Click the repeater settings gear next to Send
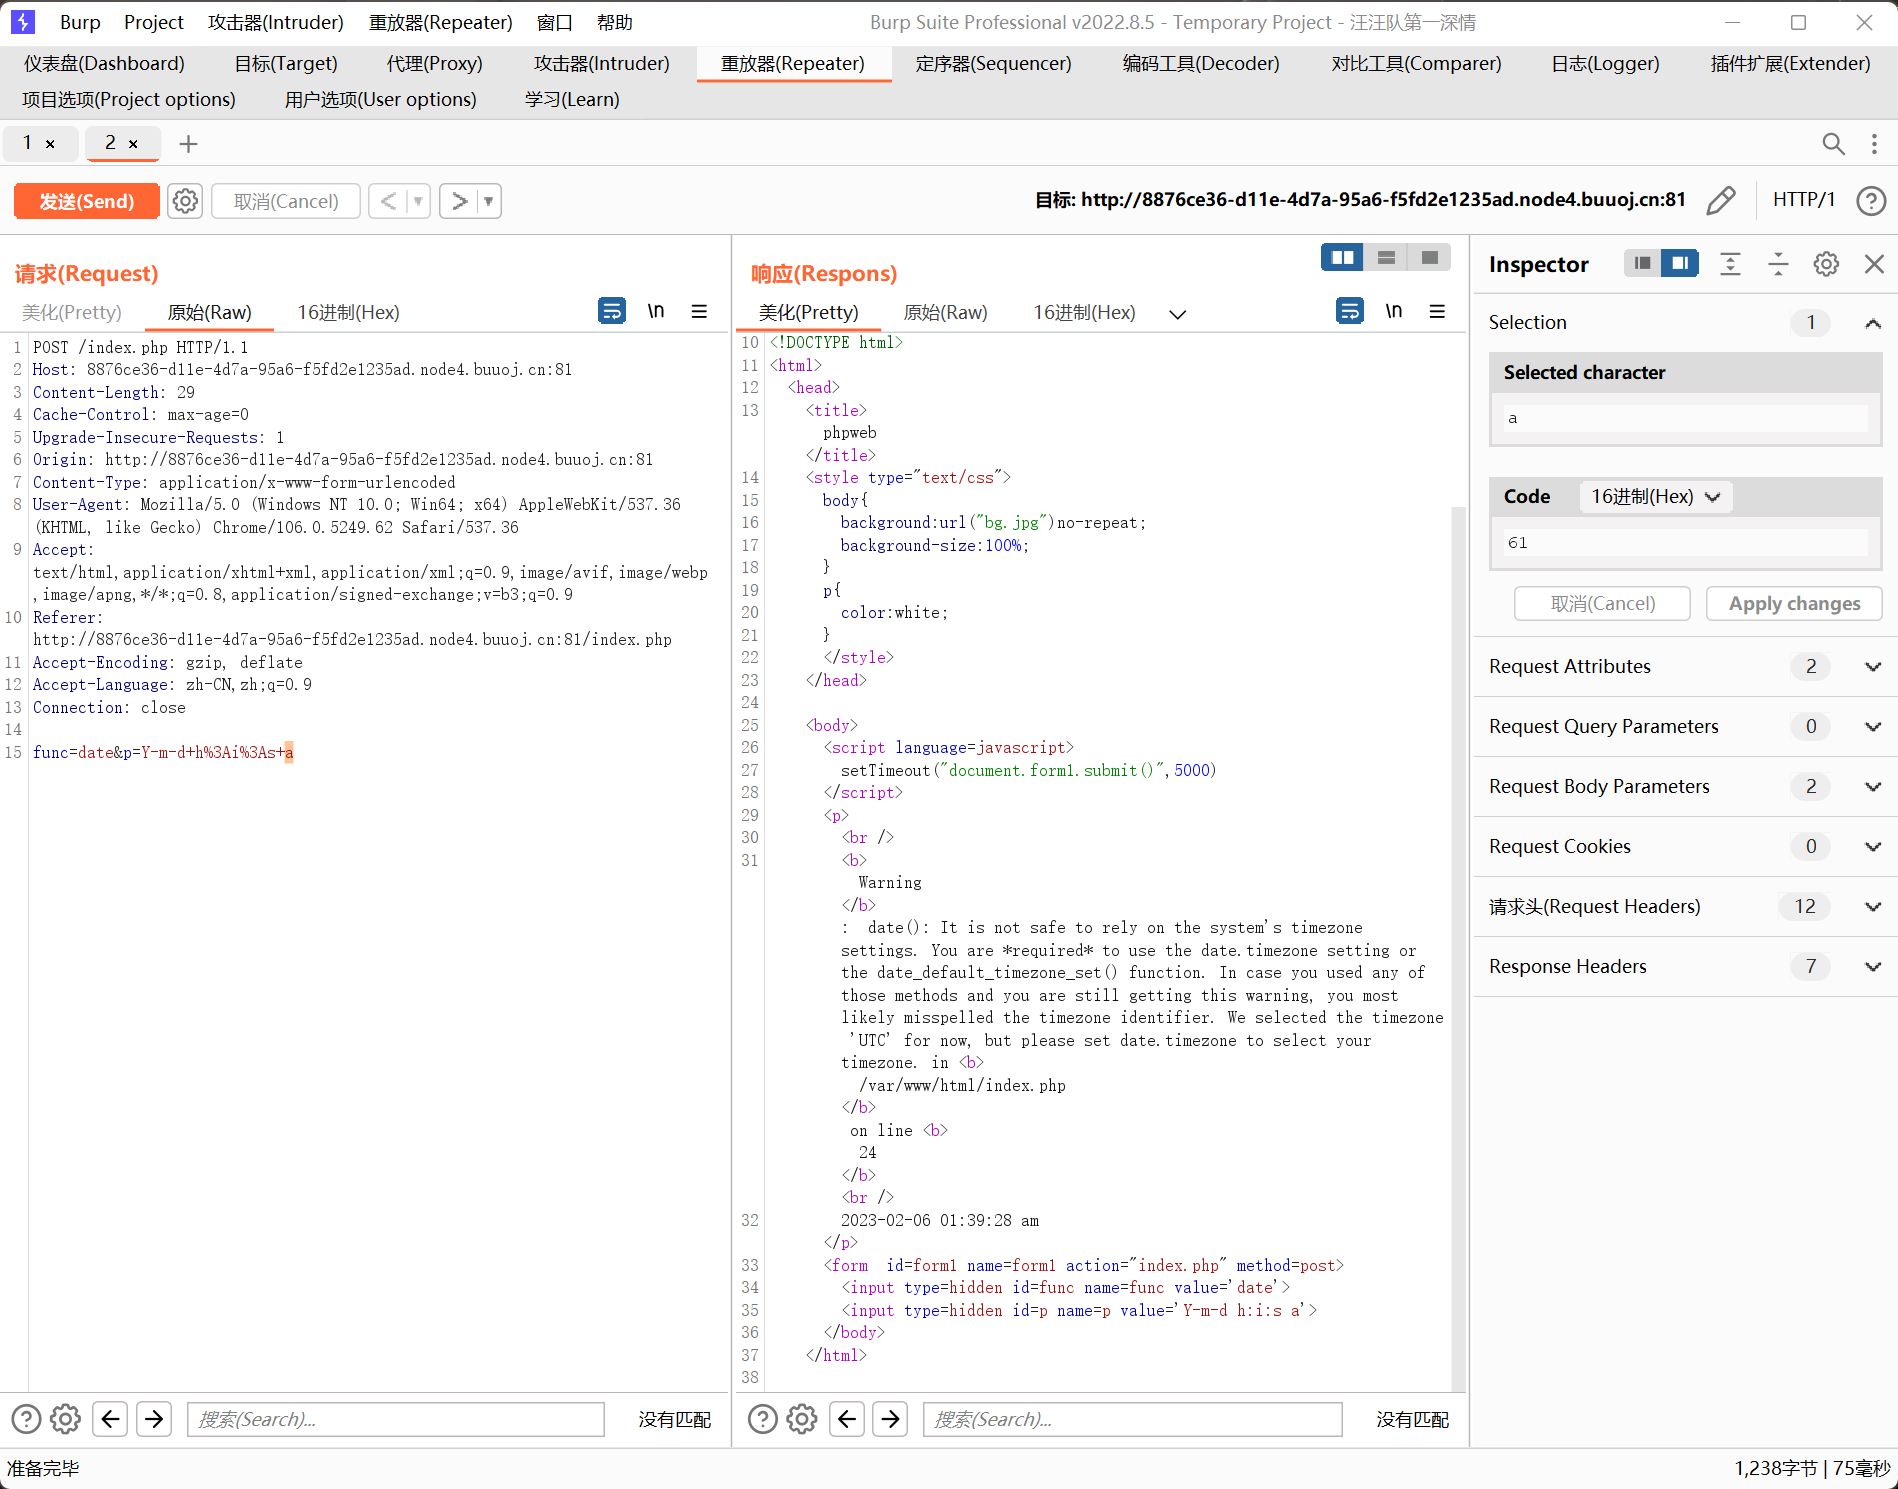1898x1489 pixels. click(x=185, y=201)
